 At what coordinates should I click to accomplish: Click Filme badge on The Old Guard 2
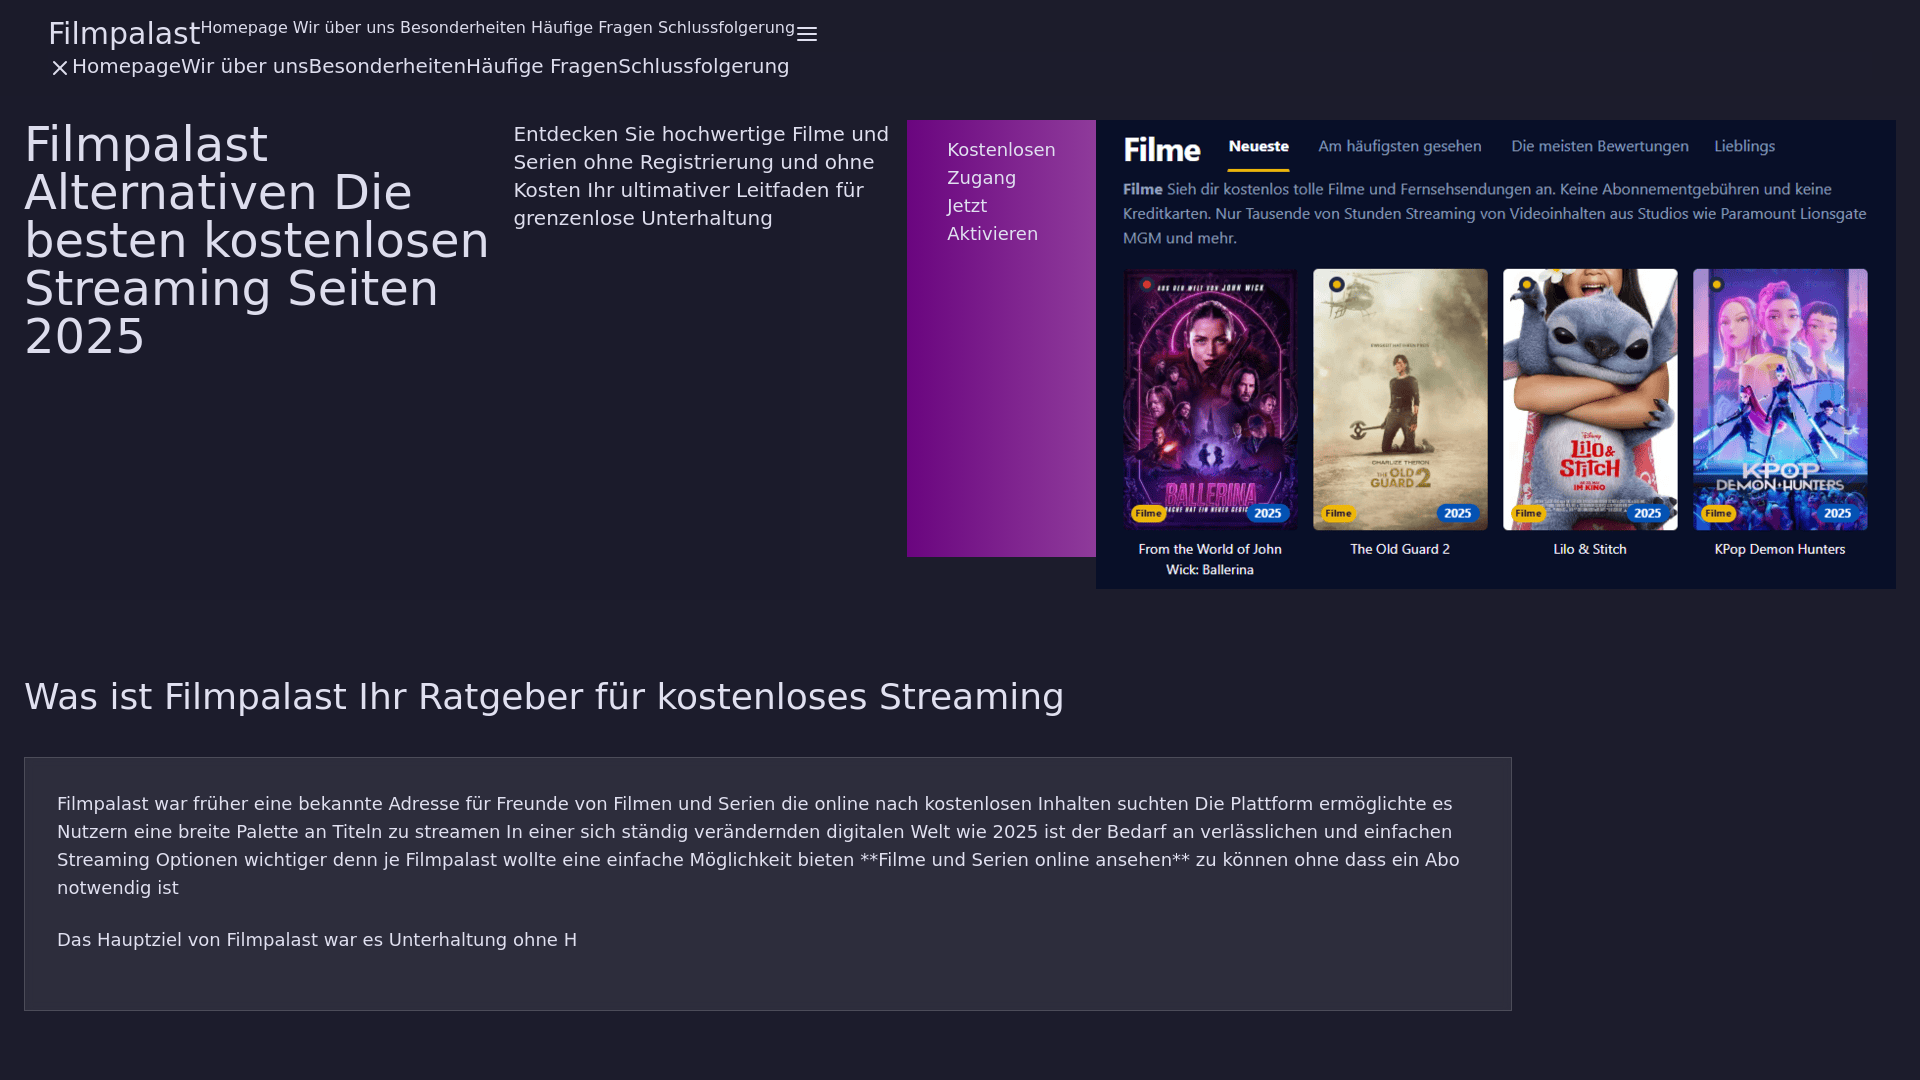1338,514
